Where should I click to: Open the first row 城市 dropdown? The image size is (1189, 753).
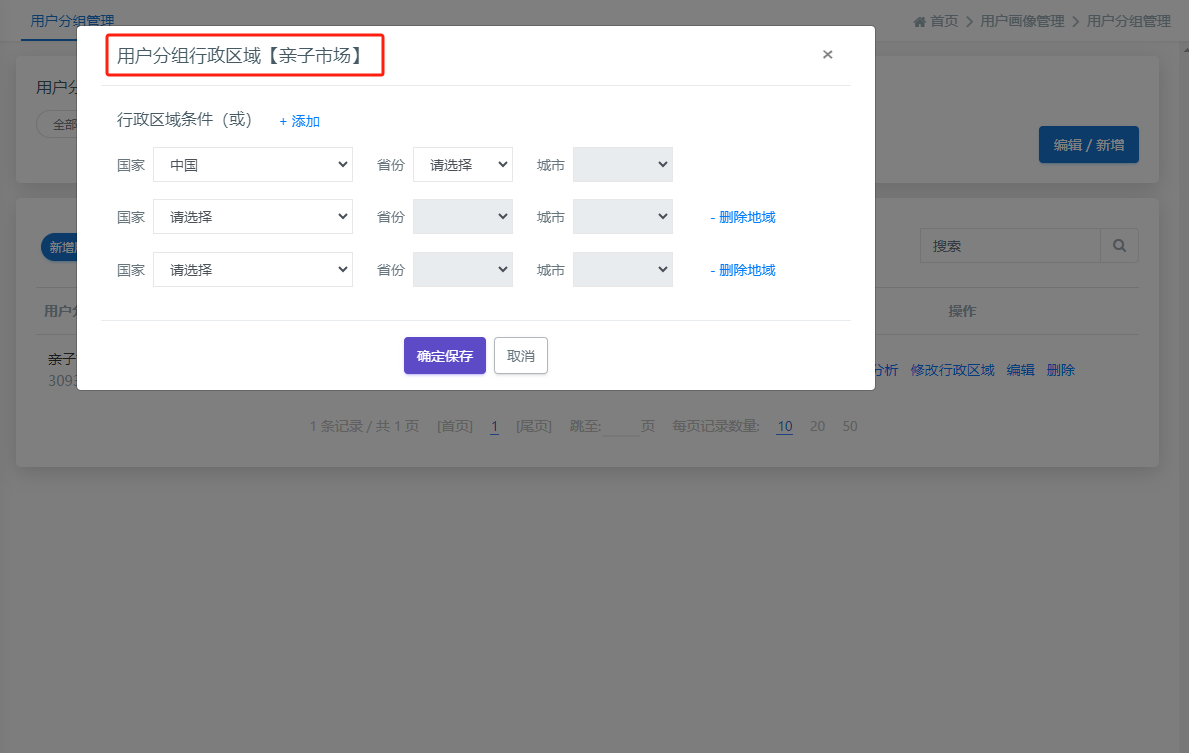[x=623, y=165]
